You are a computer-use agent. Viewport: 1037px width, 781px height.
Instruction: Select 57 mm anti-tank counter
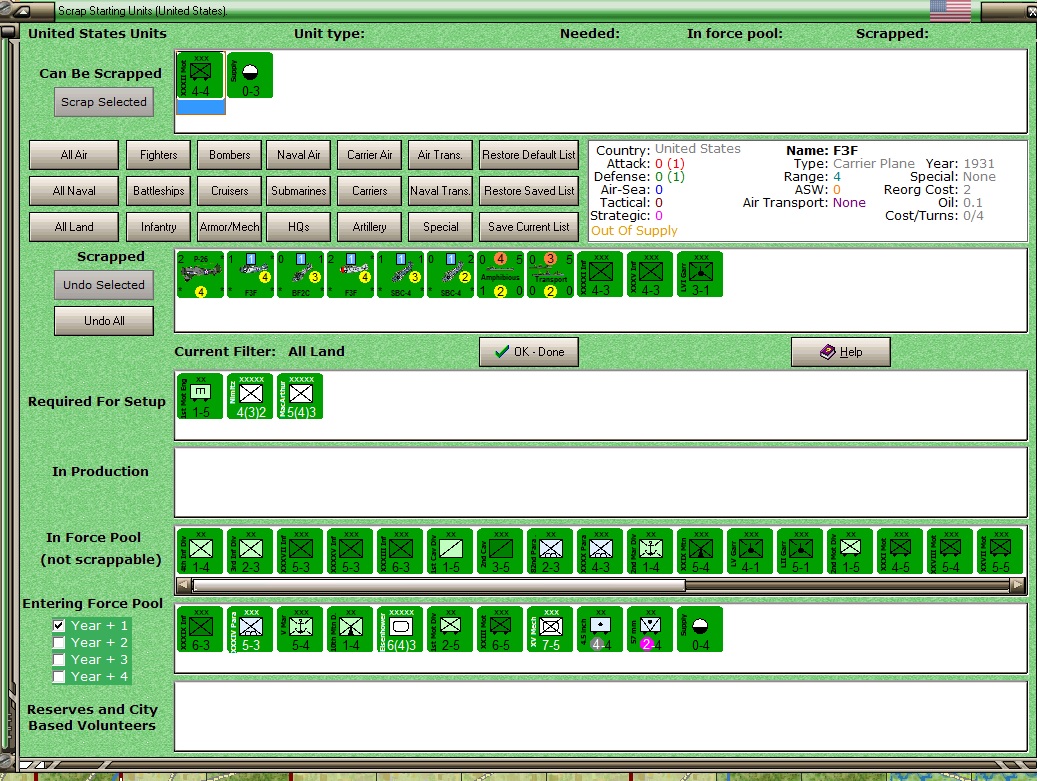[x=650, y=630]
